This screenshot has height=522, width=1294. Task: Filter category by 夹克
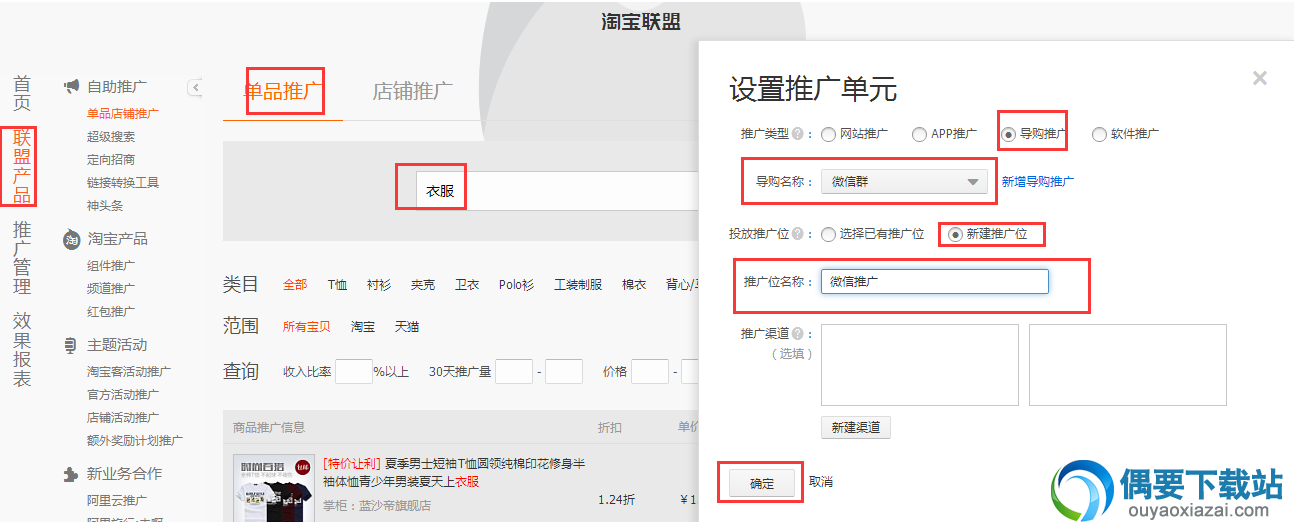coord(423,285)
